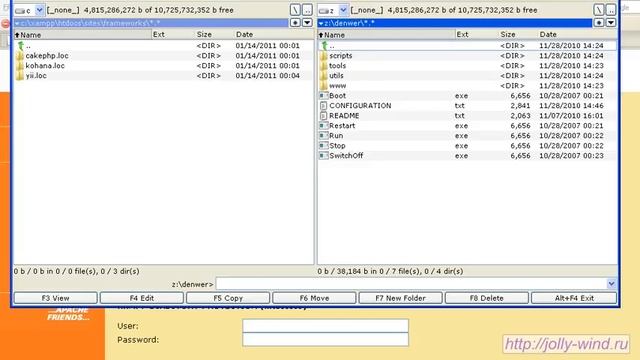Select the Restart exe file icon
Image resolution: width=640 pixels, height=360 pixels.
point(324,126)
